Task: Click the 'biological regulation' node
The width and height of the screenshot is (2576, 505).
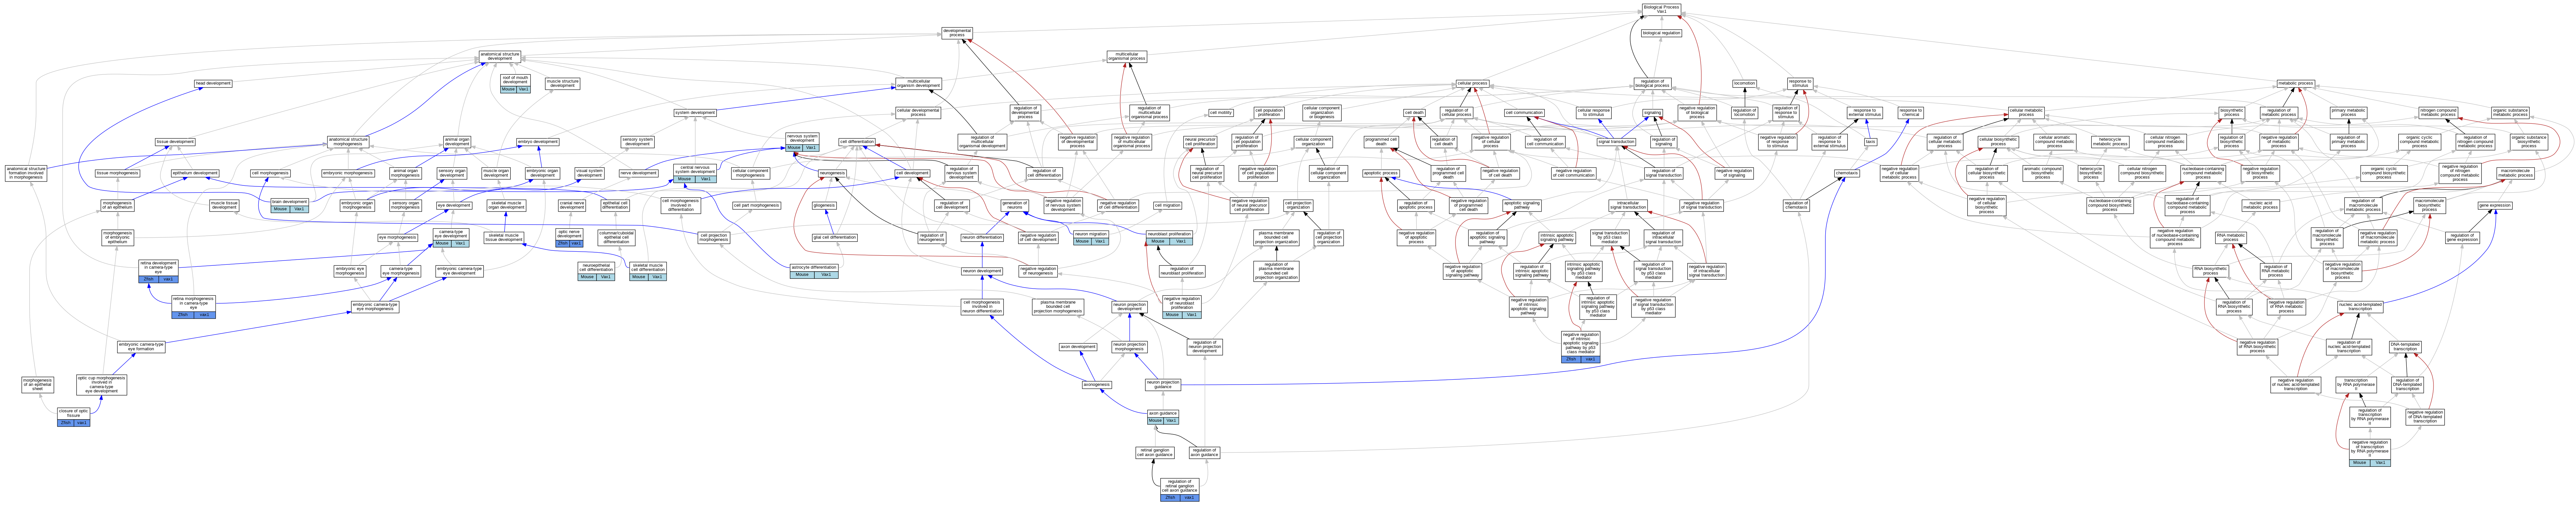Action: point(1661,33)
